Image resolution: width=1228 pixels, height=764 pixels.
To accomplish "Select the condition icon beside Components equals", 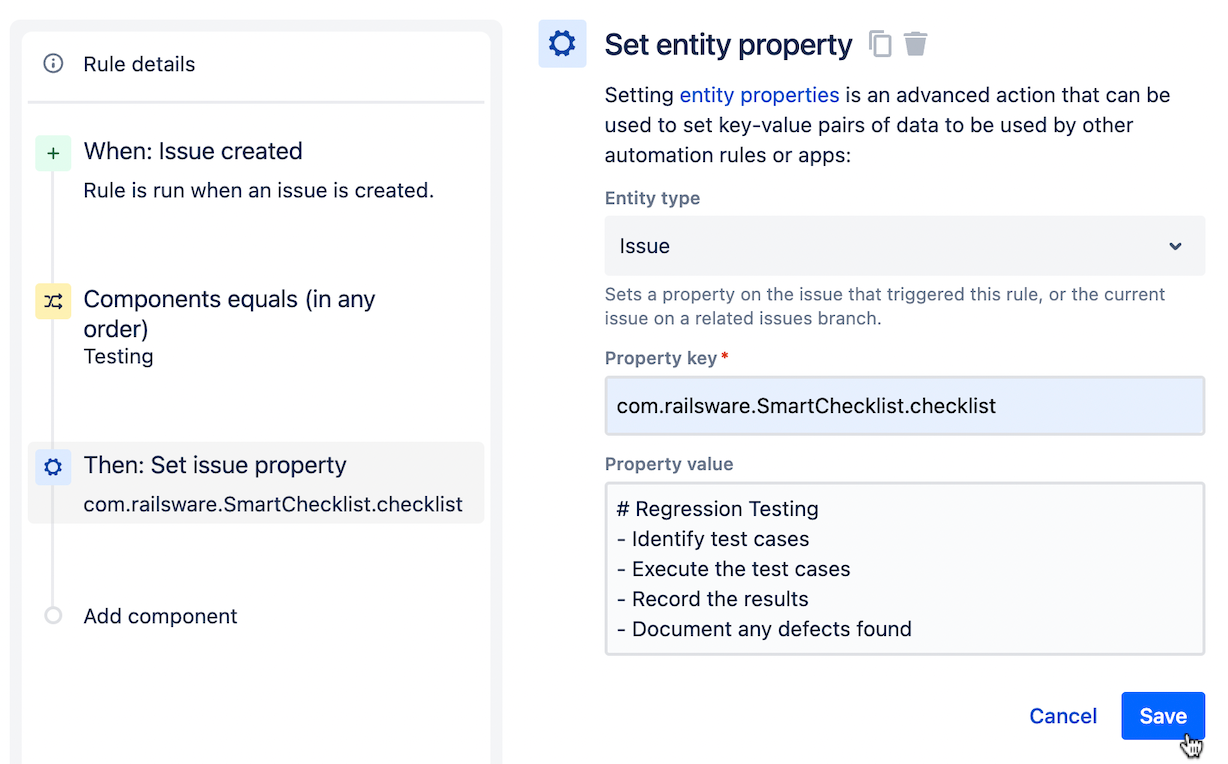I will 52,301.
